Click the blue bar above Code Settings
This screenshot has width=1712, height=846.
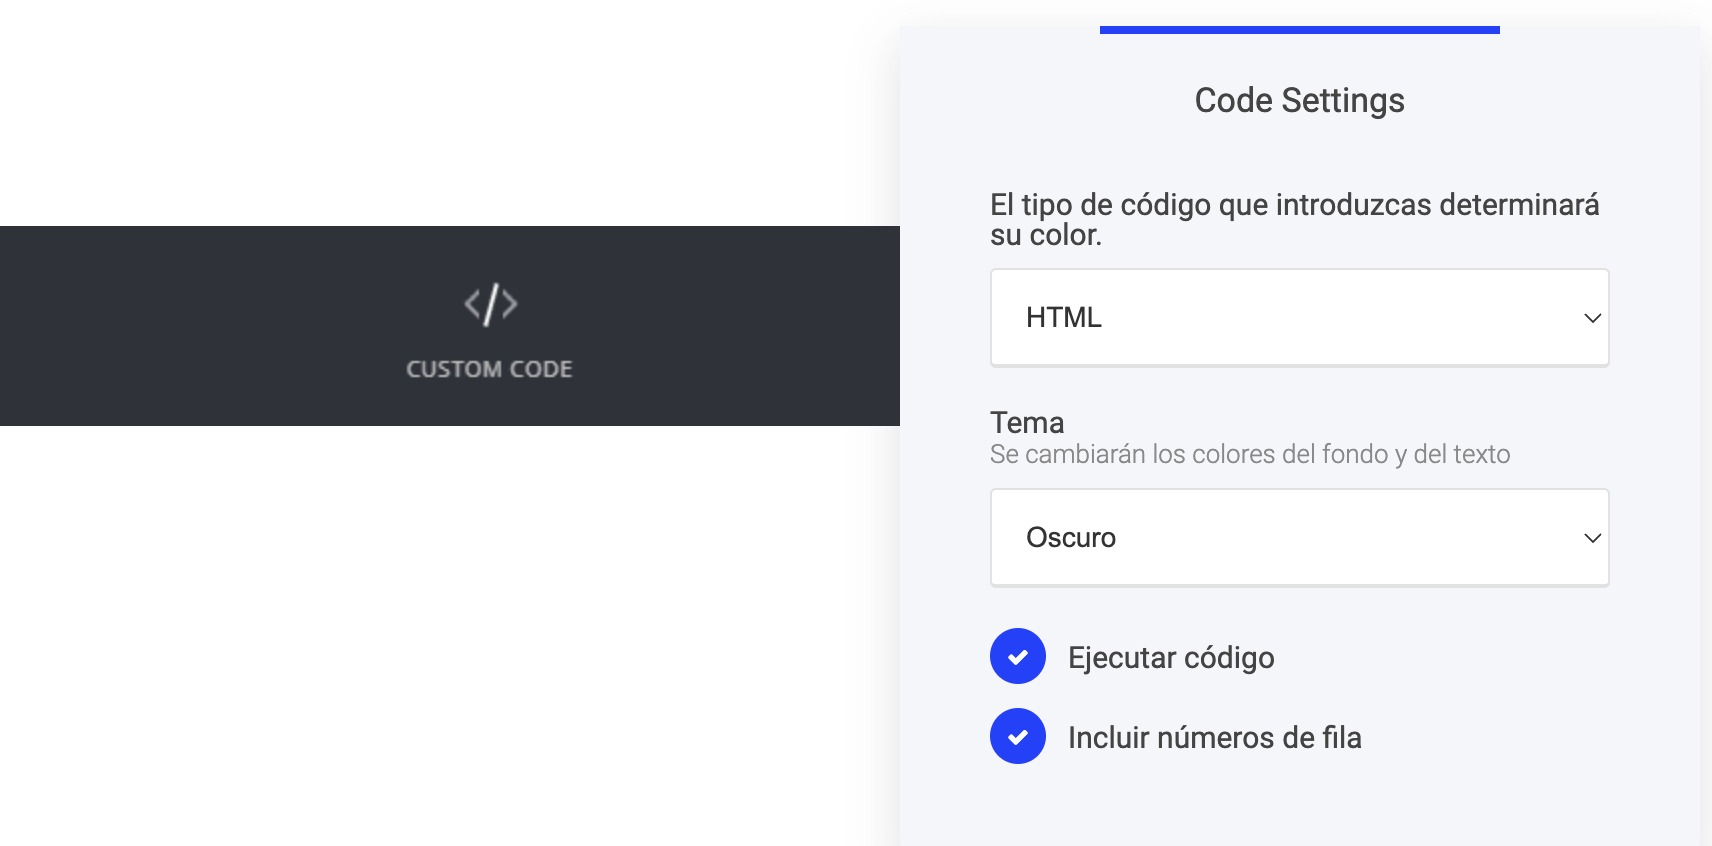[1299, 30]
